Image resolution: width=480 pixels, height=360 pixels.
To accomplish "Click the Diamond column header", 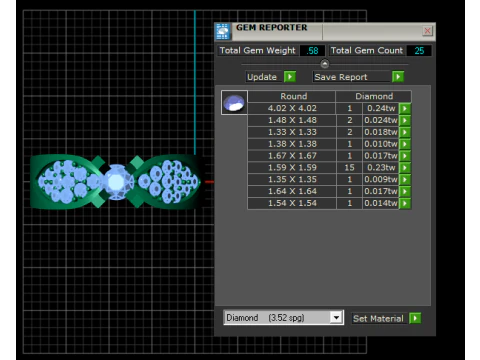I will point(374,96).
